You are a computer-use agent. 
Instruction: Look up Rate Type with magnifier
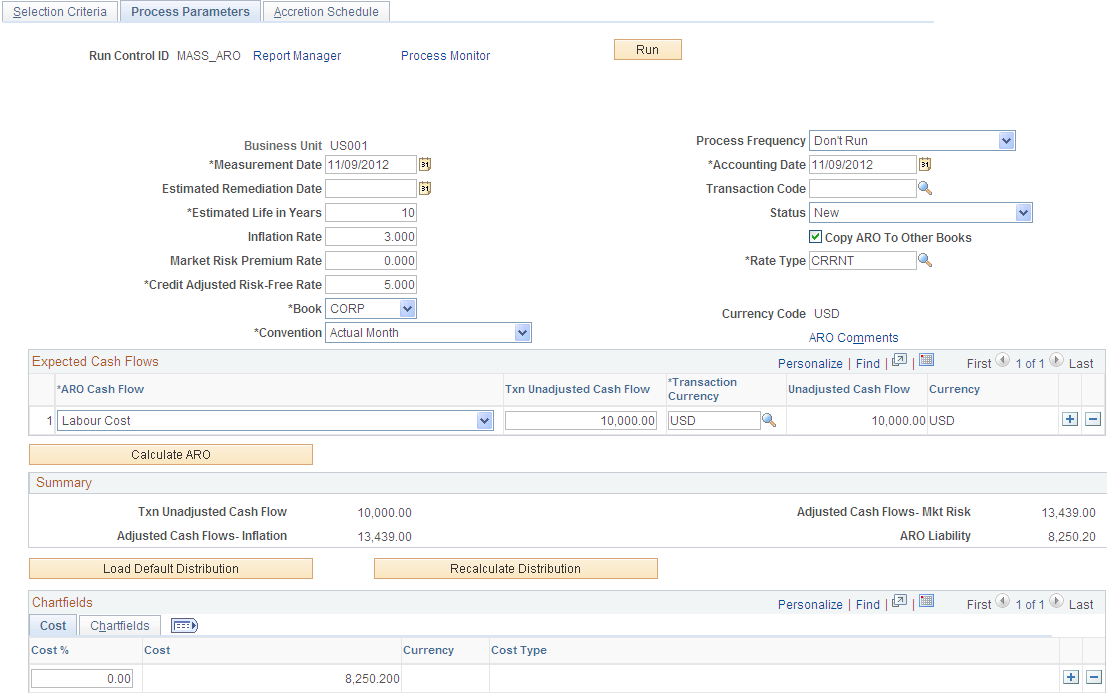(925, 260)
